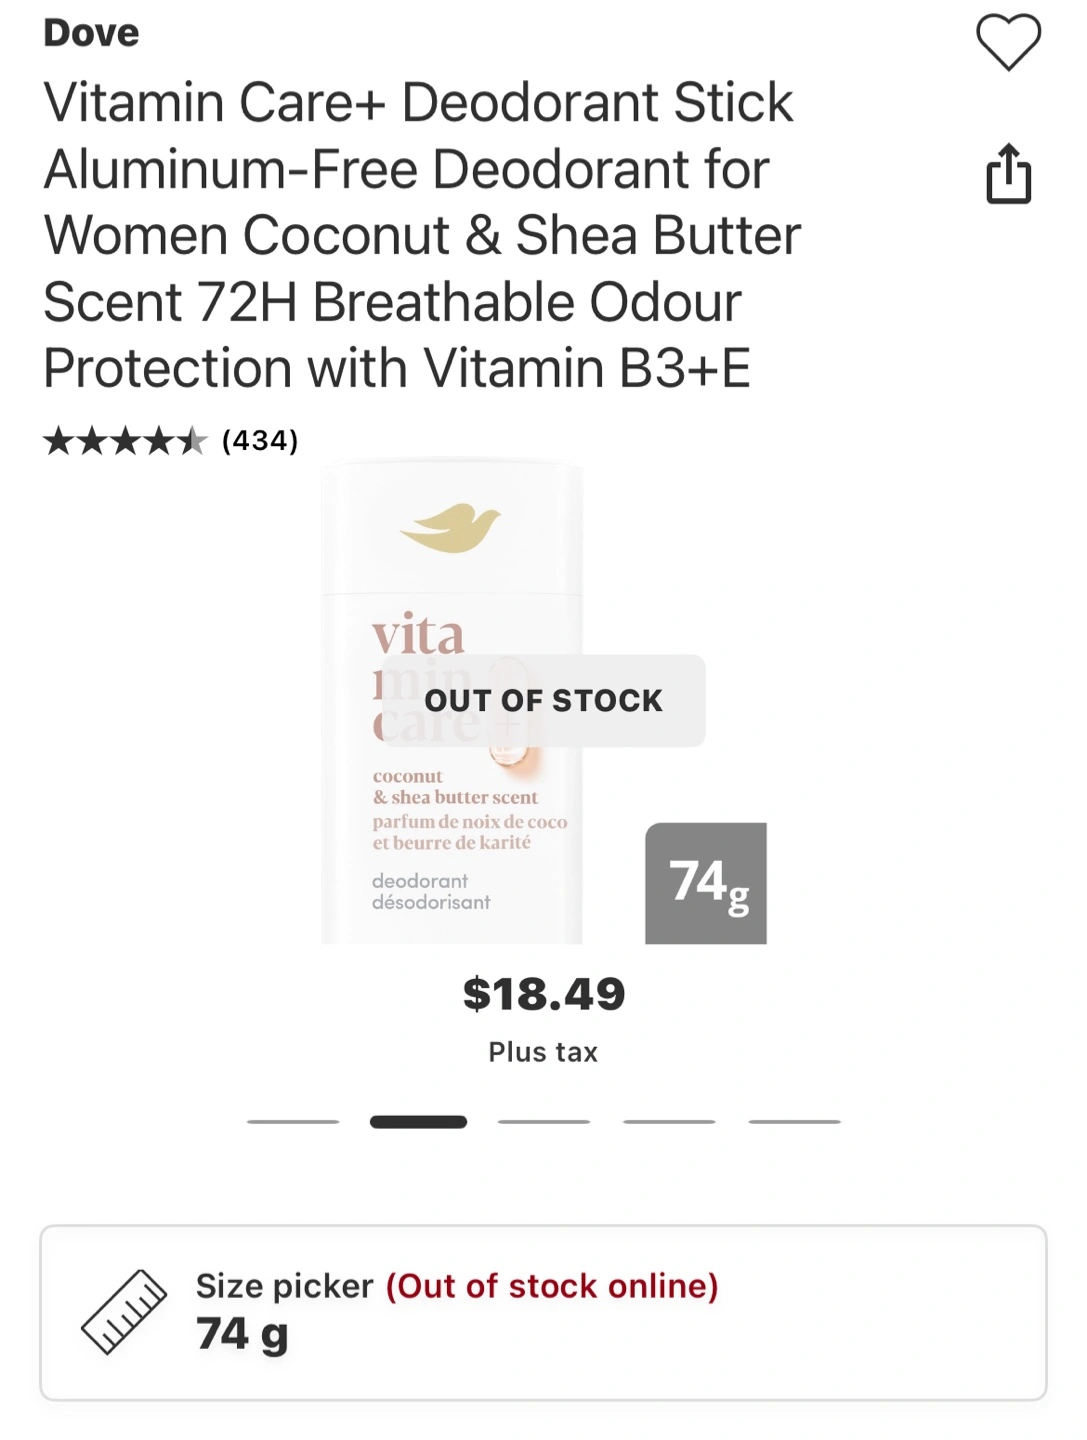Tap the red Out of stock online text
This screenshot has width=1087, height=1440.
click(552, 1286)
